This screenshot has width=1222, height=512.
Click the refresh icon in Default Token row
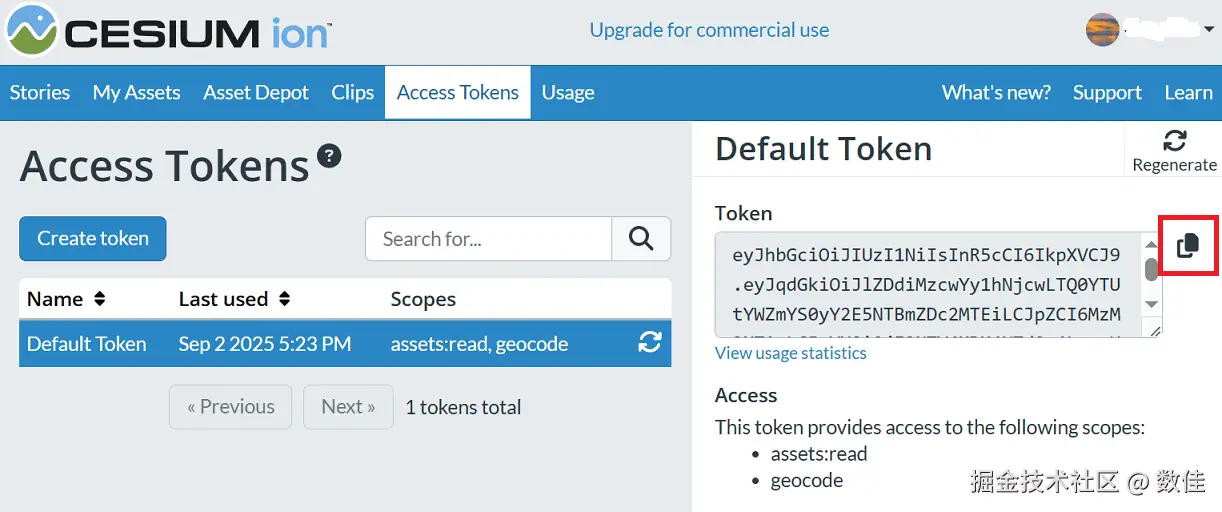pos(650,343)
